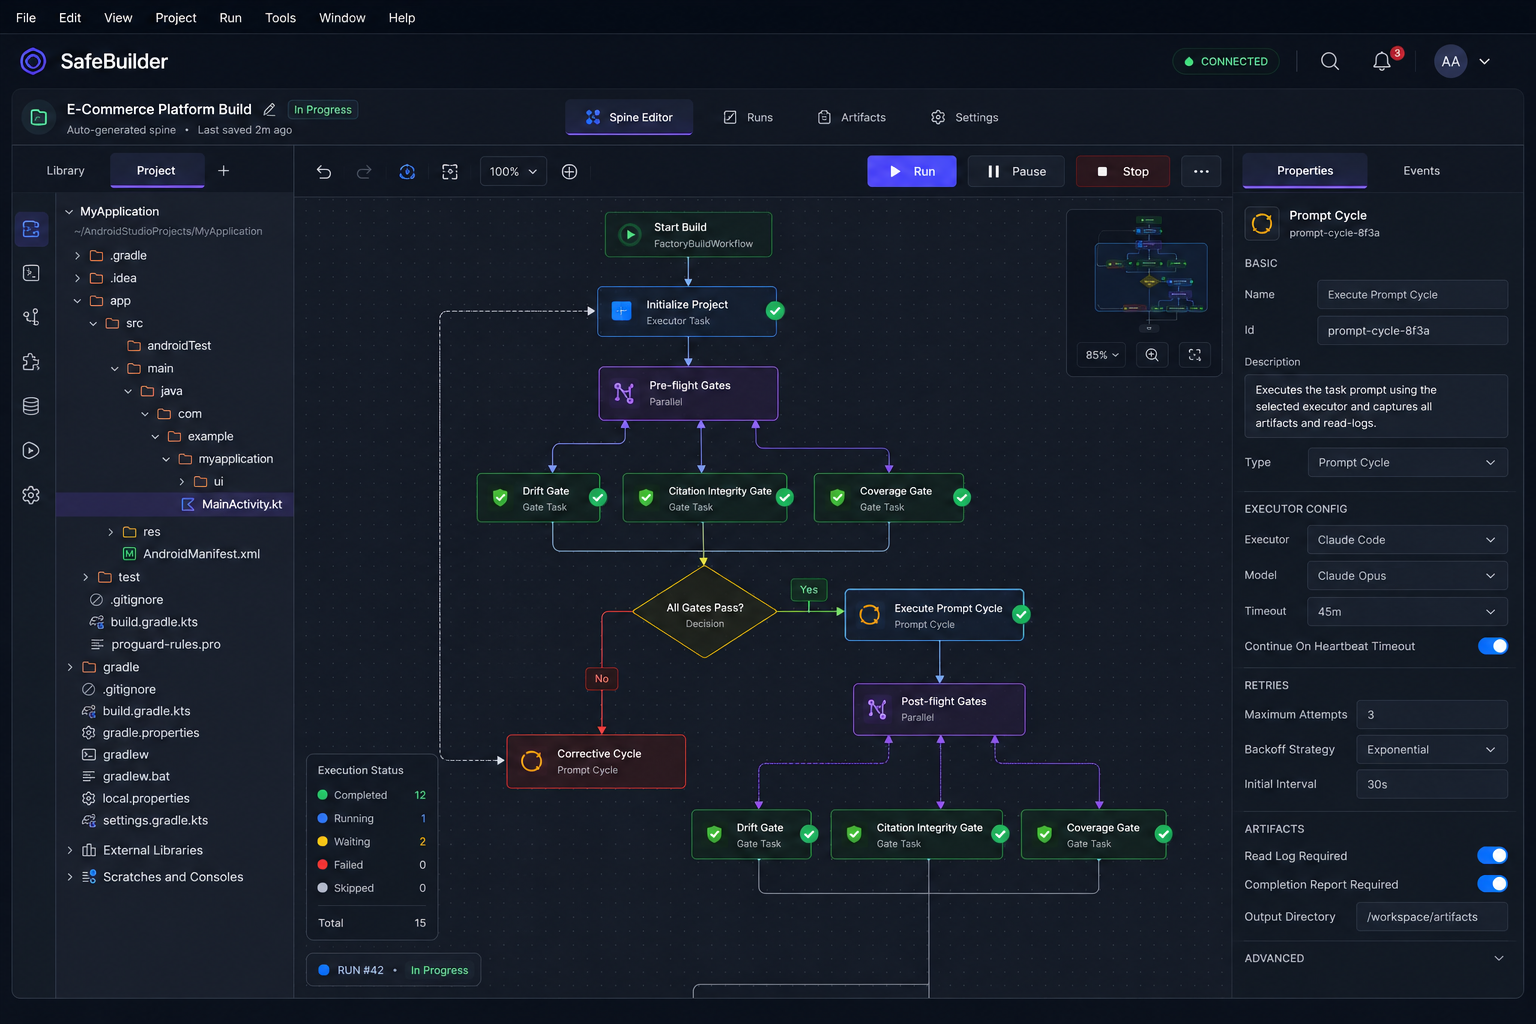
Task: Open the minimap 85% zoom dropdown
Action: (1102, 355)
